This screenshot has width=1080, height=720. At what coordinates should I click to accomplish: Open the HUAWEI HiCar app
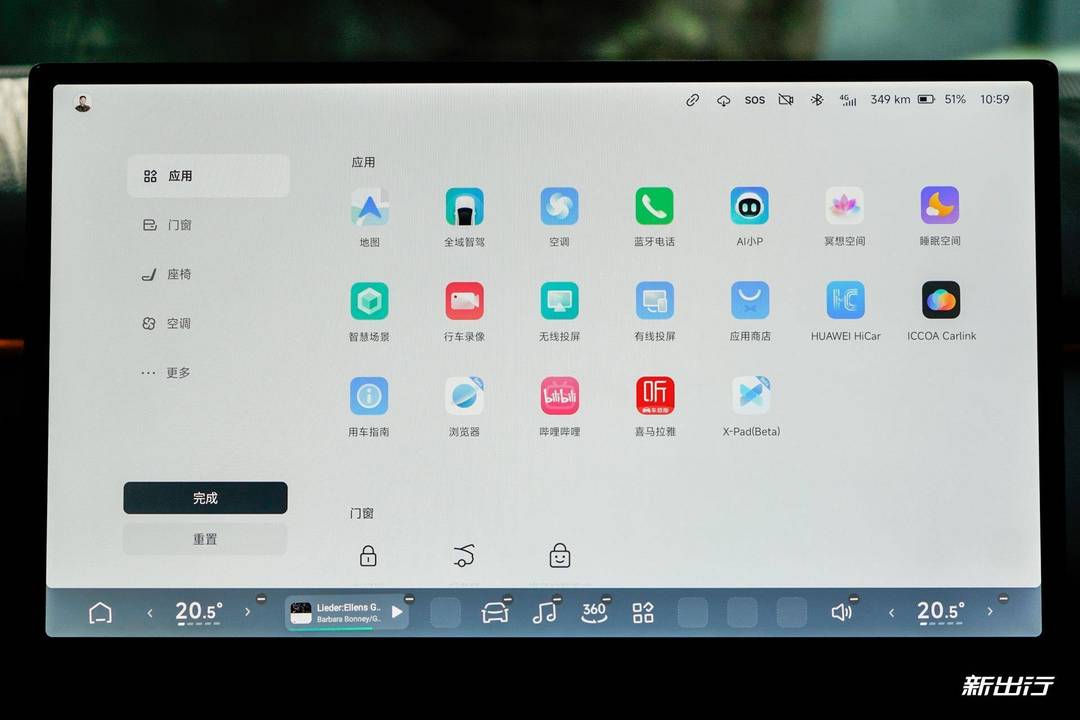coord(845,300)
